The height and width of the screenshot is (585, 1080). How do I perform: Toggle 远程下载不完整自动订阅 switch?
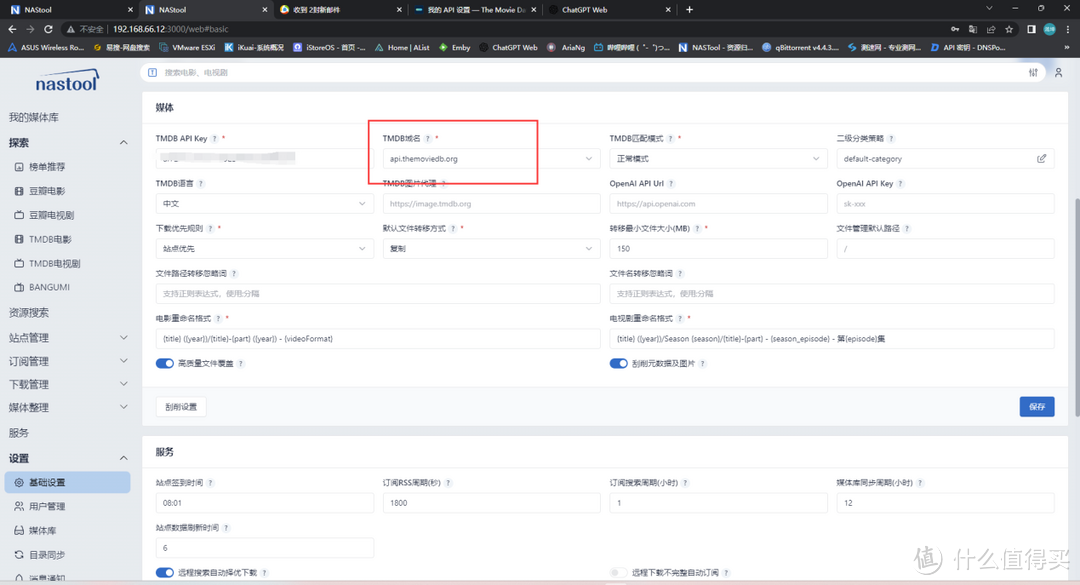pyautogui.click(x=619, y=573)
